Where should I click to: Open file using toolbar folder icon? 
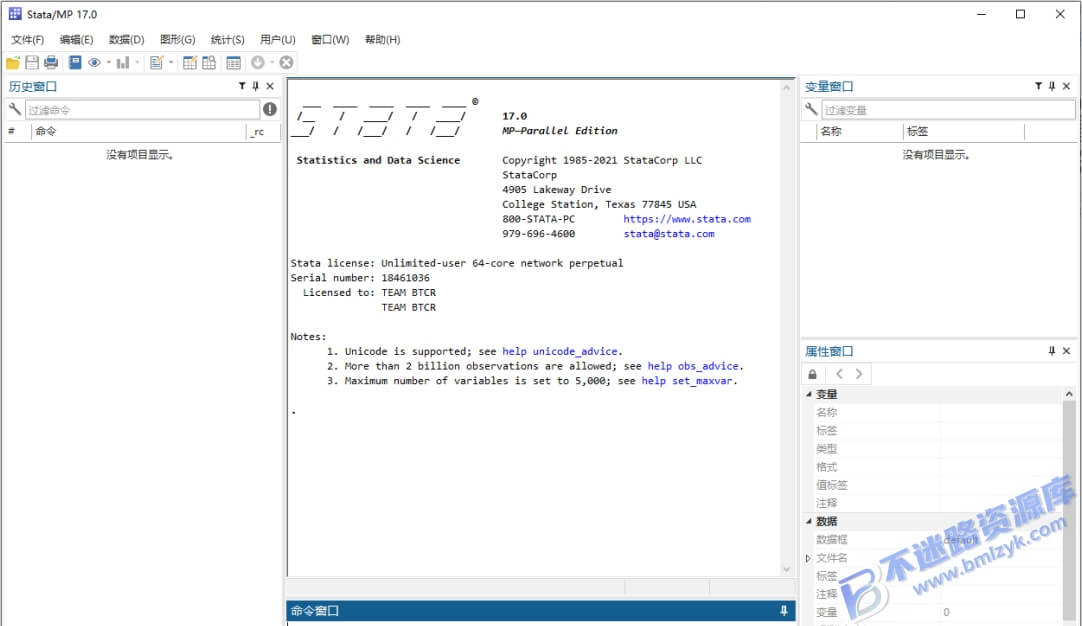[12, 63]
